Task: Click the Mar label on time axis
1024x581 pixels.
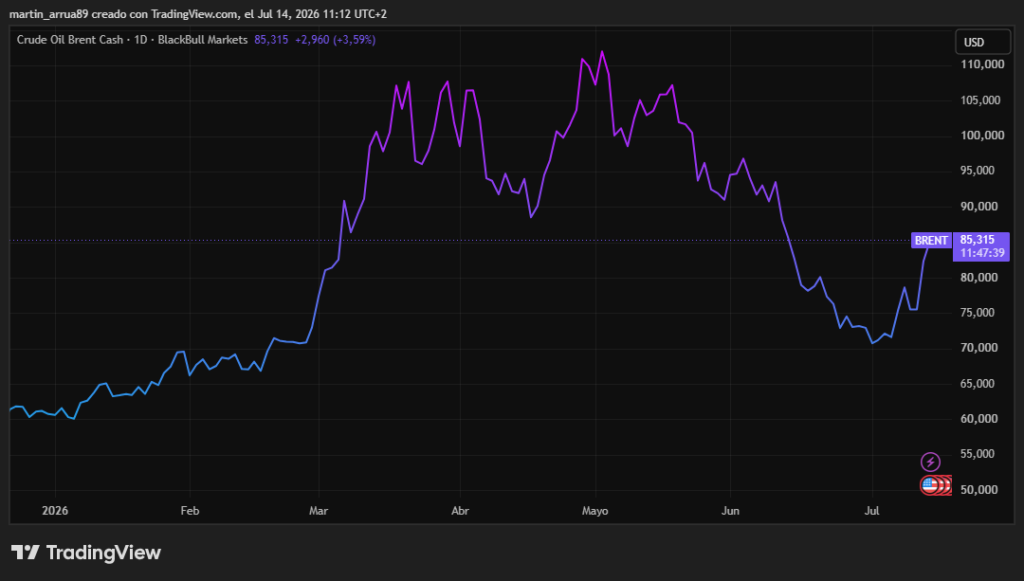Action: tap(318, 510)
